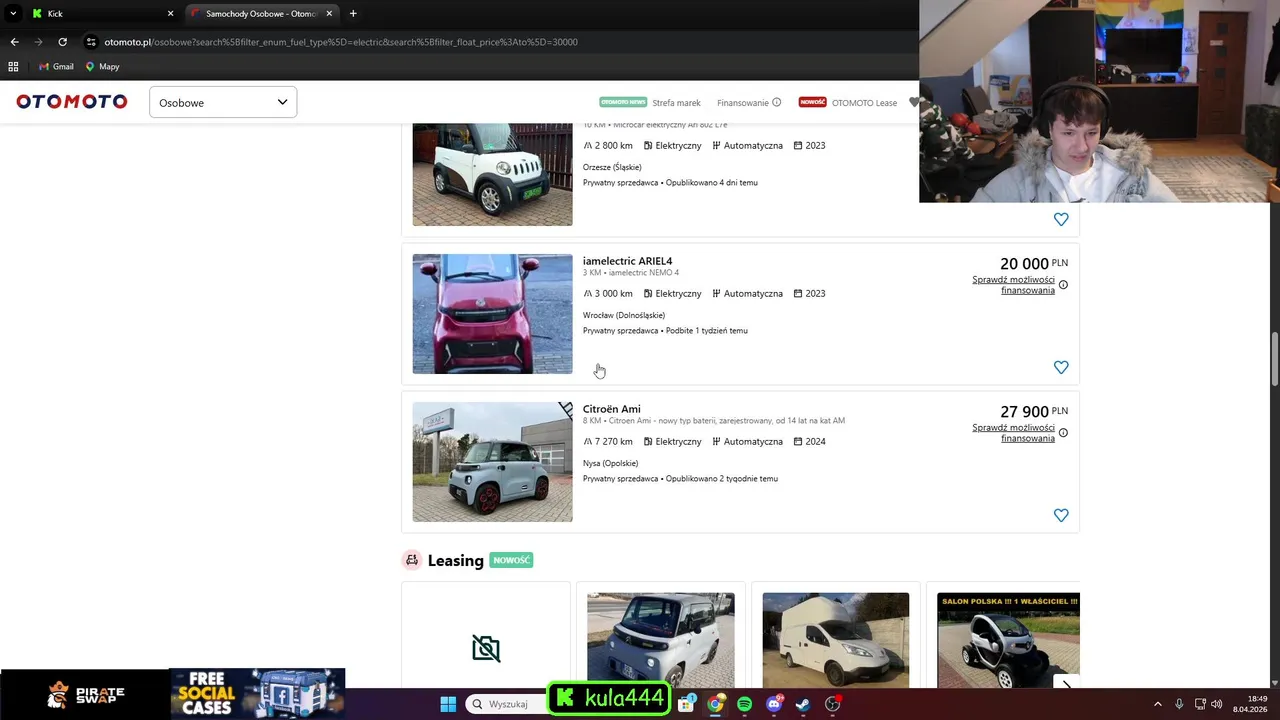Go back to previous page in Chrome
Screen dimensions: 1280x720
[x=14, y=42]
